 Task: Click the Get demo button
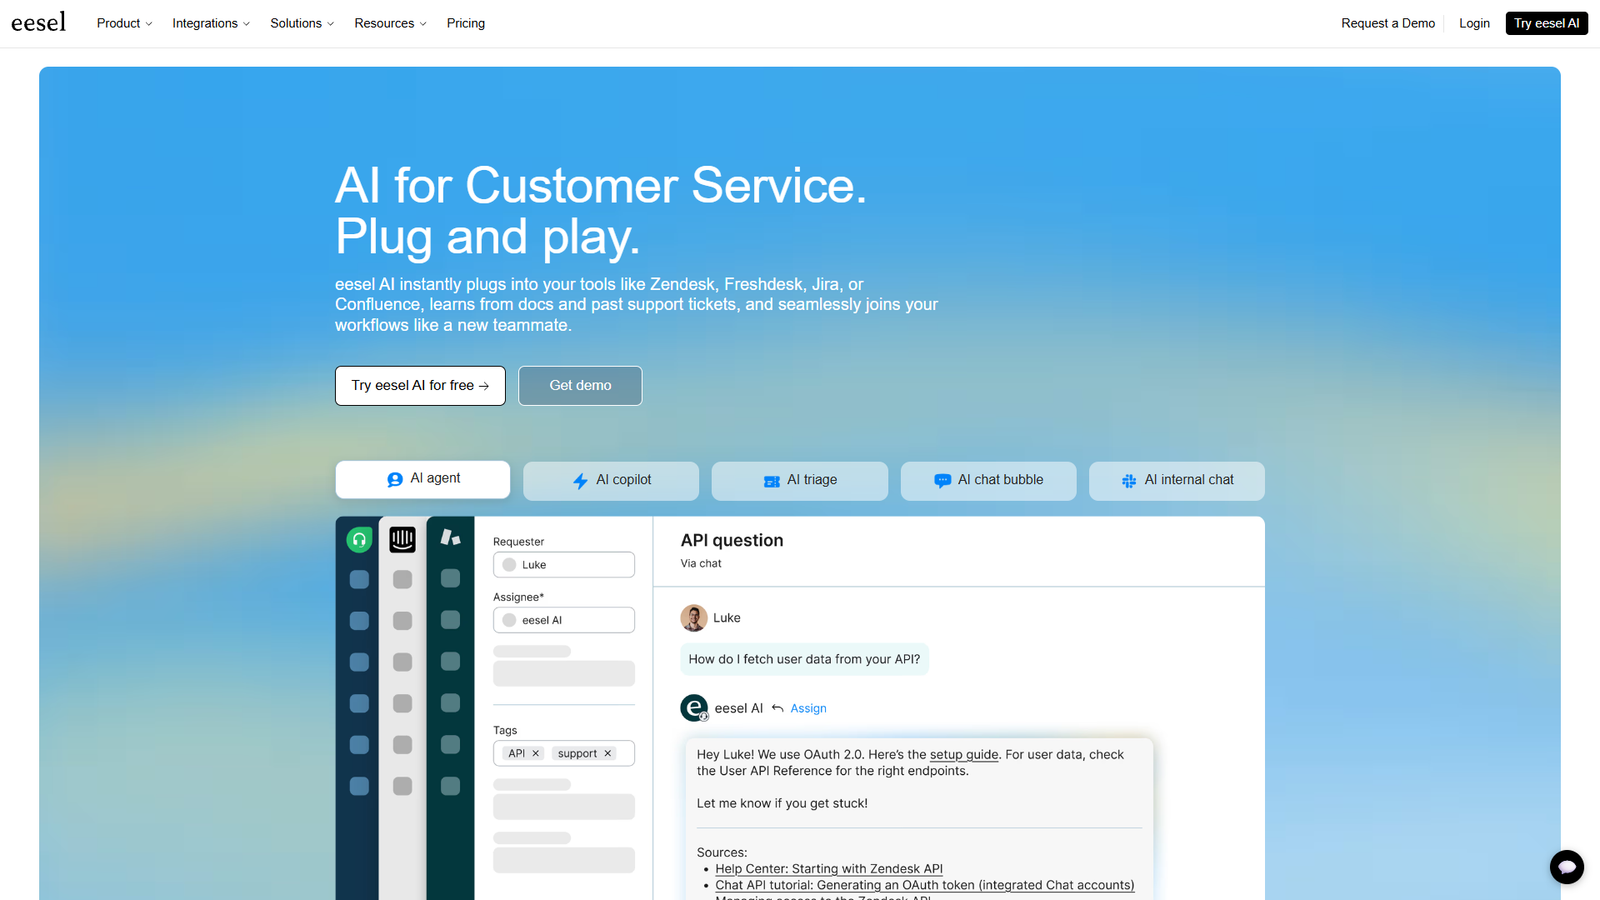[580, 385]
